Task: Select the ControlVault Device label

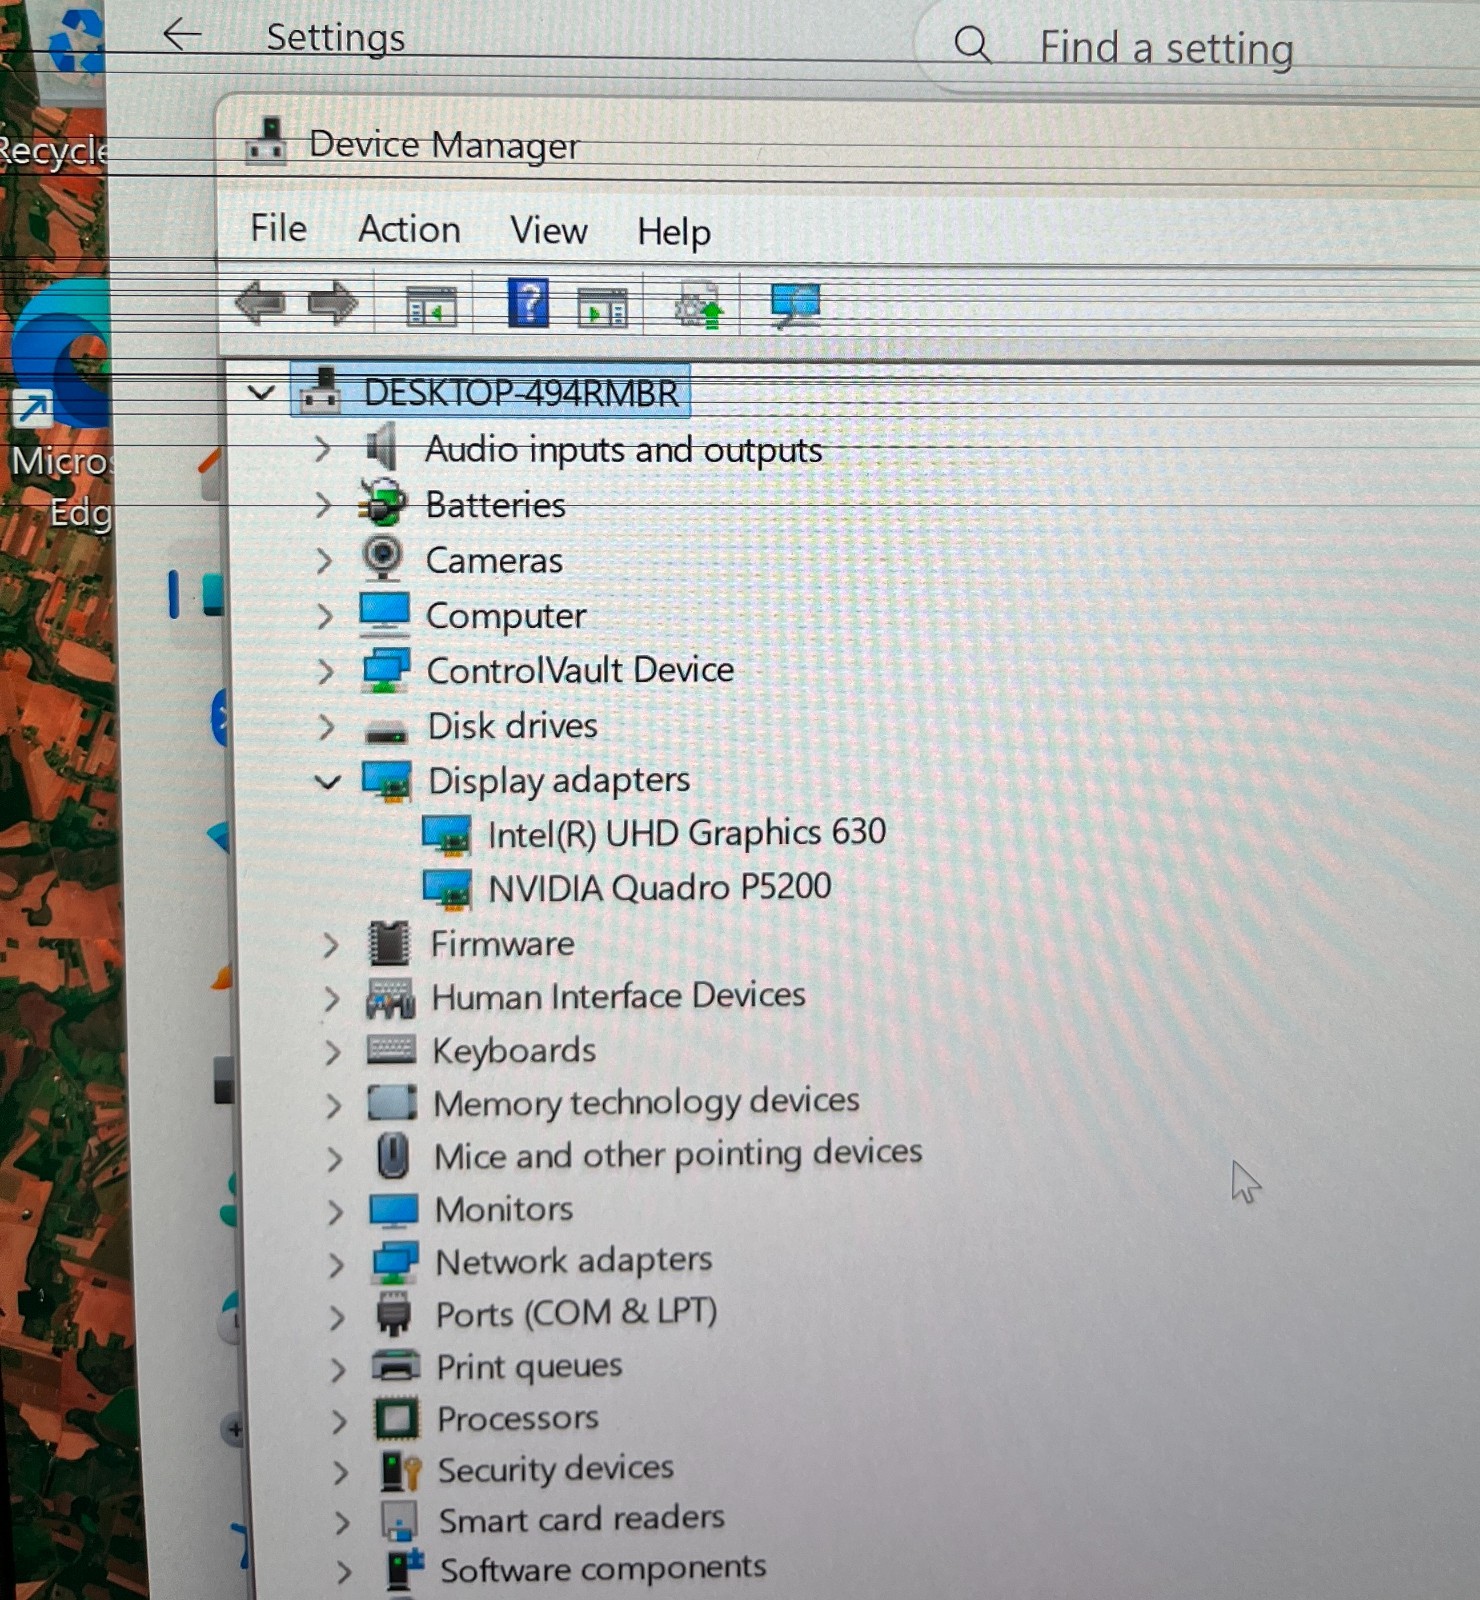Action: tap(580, 670)
